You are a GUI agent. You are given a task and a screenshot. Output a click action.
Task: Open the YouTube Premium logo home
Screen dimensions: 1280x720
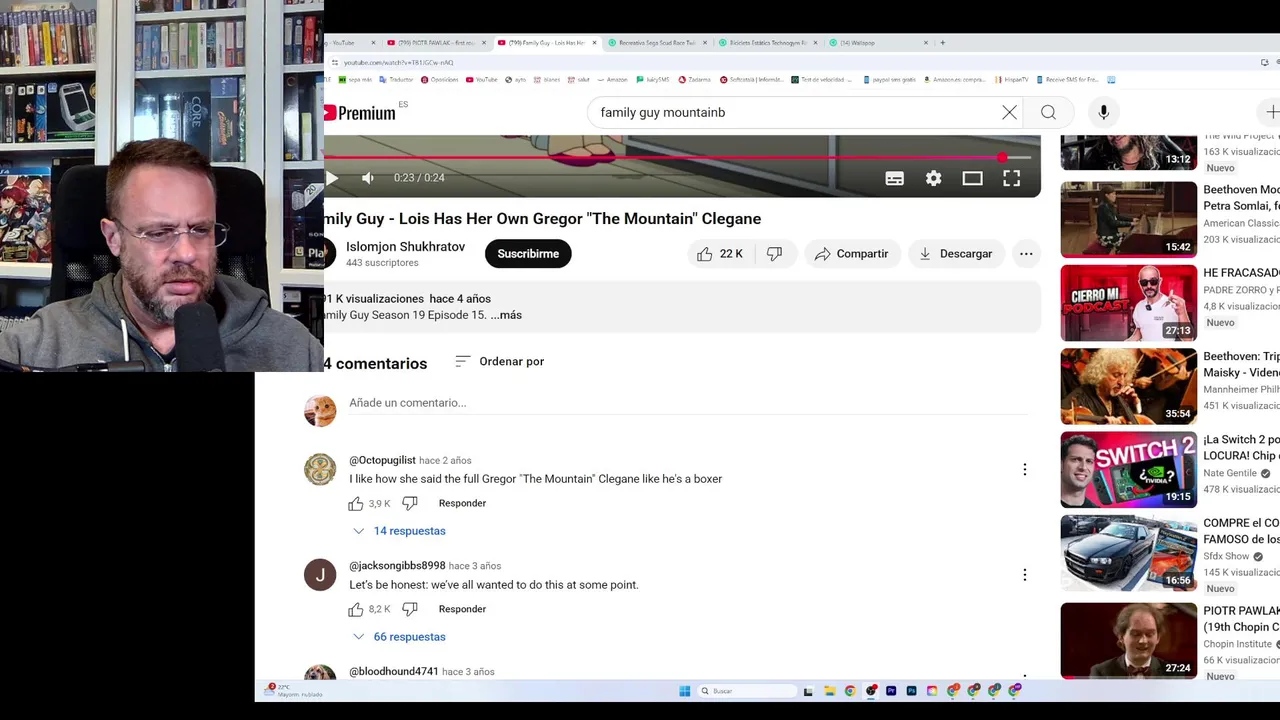360,113
